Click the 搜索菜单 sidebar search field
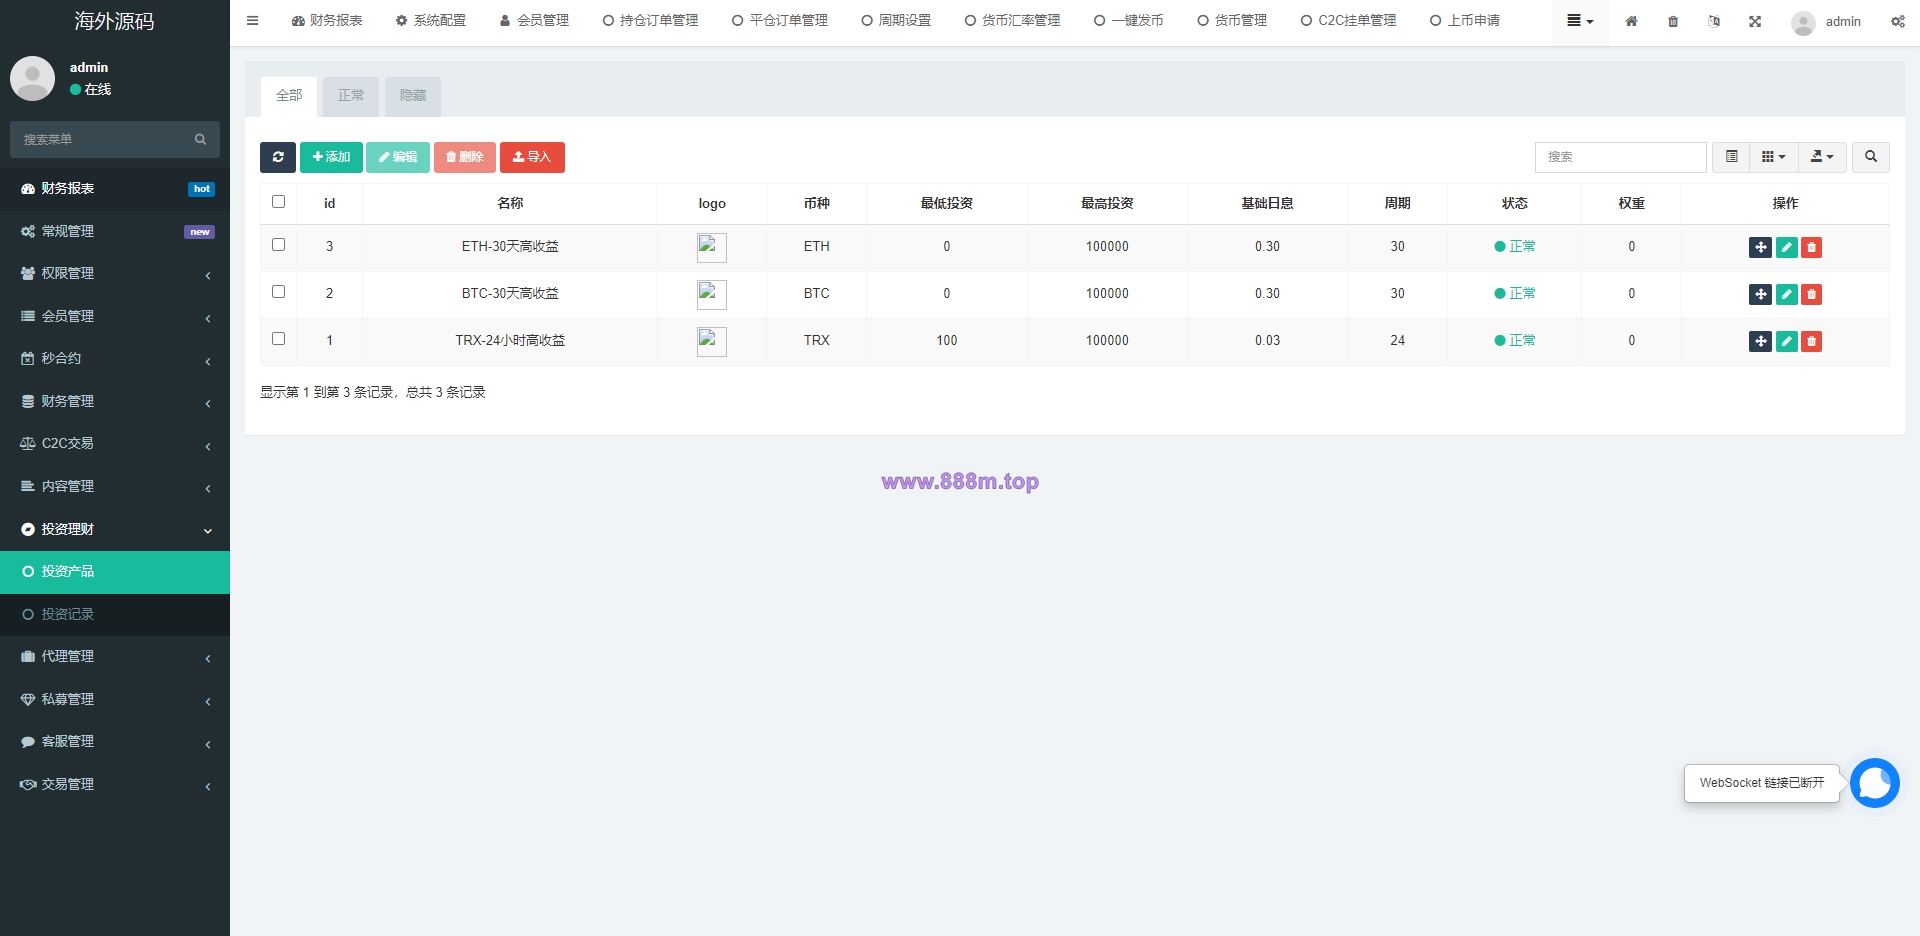This screenshot has width=1920, height=936. (x=100, y=139)
